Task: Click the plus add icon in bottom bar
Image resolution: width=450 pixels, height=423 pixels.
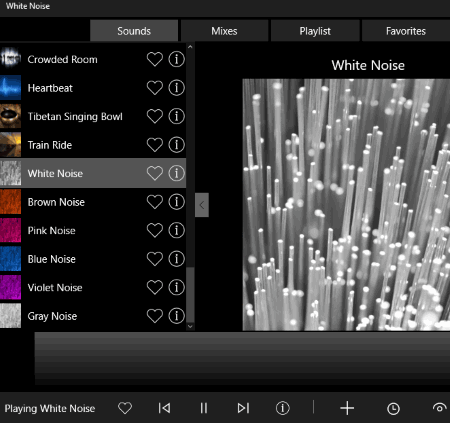Action: point(347,408)
